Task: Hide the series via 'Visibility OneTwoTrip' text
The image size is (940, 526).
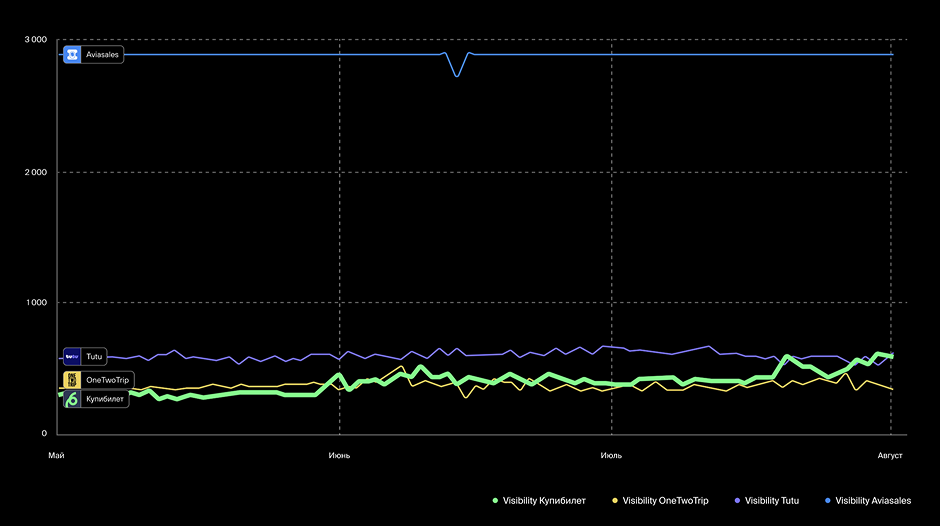Action: click(665, 500)
